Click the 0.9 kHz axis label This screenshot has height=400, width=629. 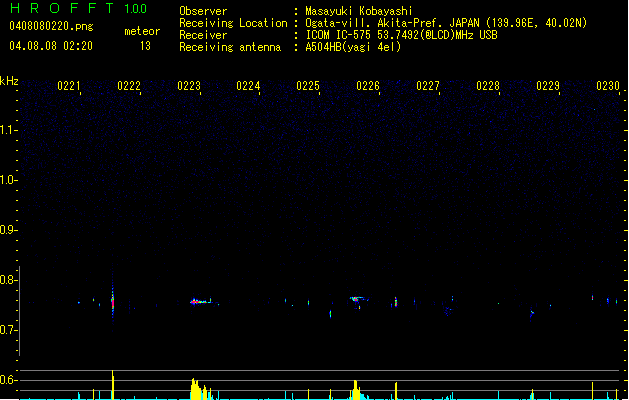tap(8, 230)
